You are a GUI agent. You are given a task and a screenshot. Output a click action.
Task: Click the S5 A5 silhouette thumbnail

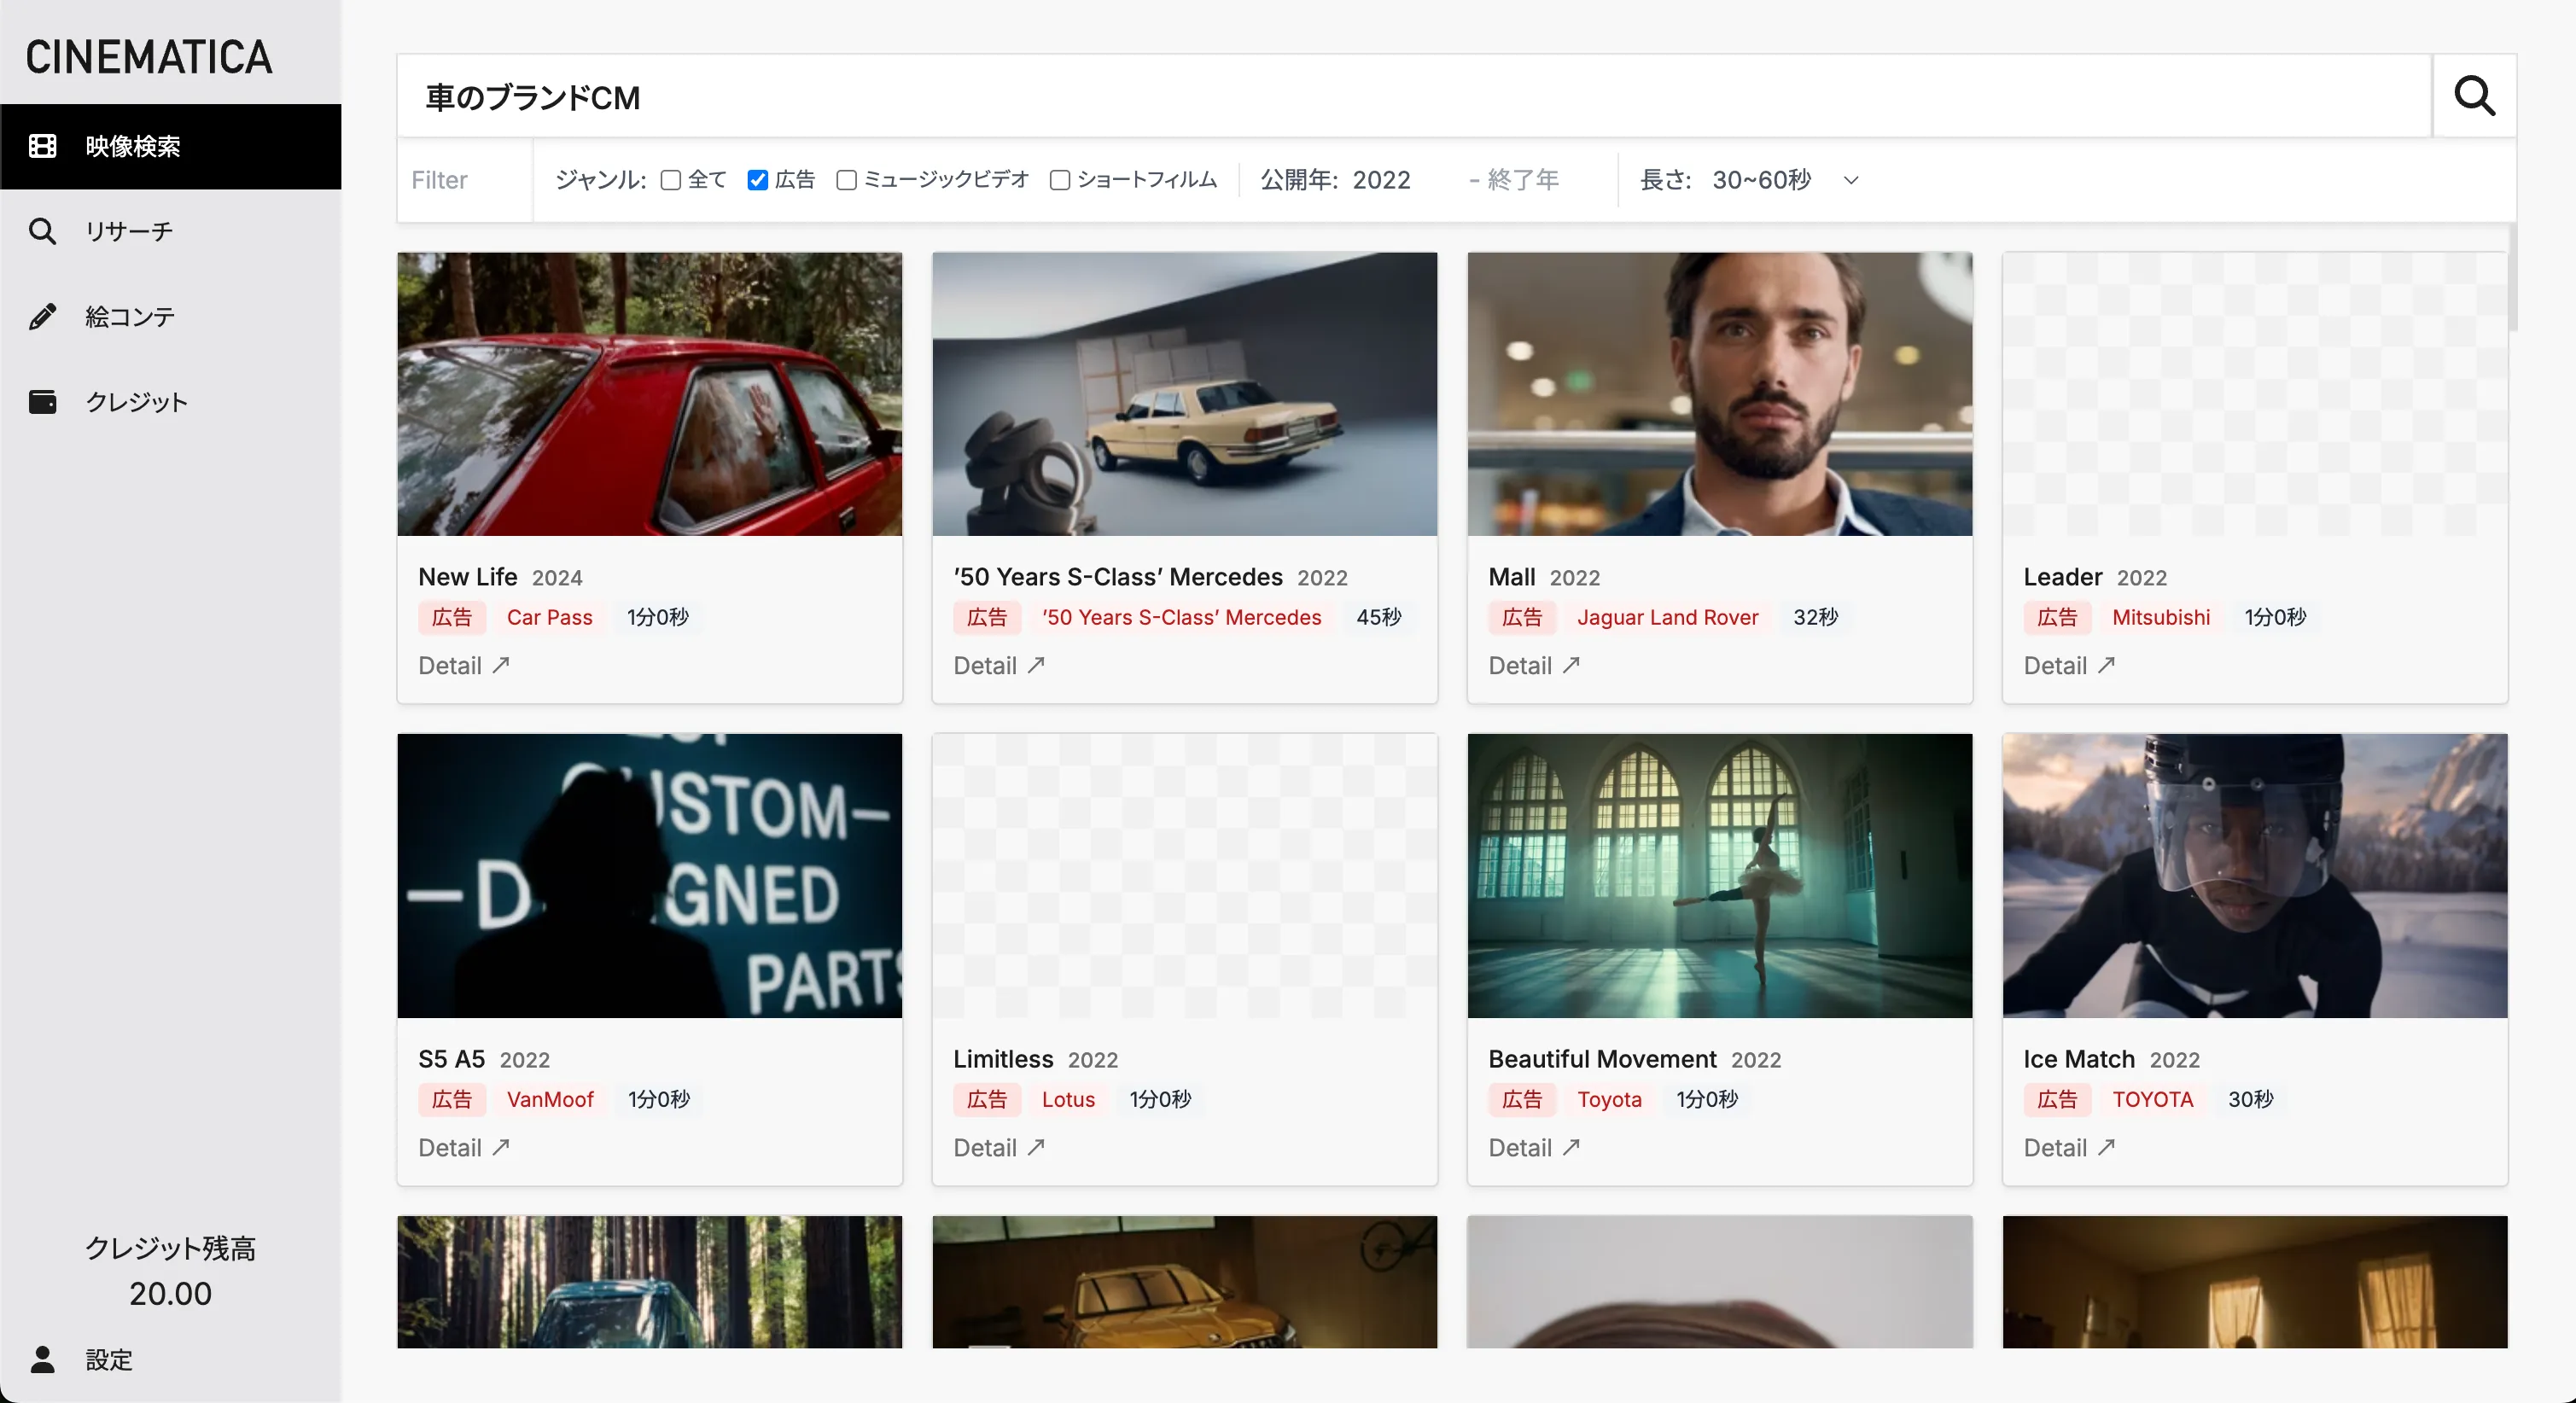click(x=649, y=876)
